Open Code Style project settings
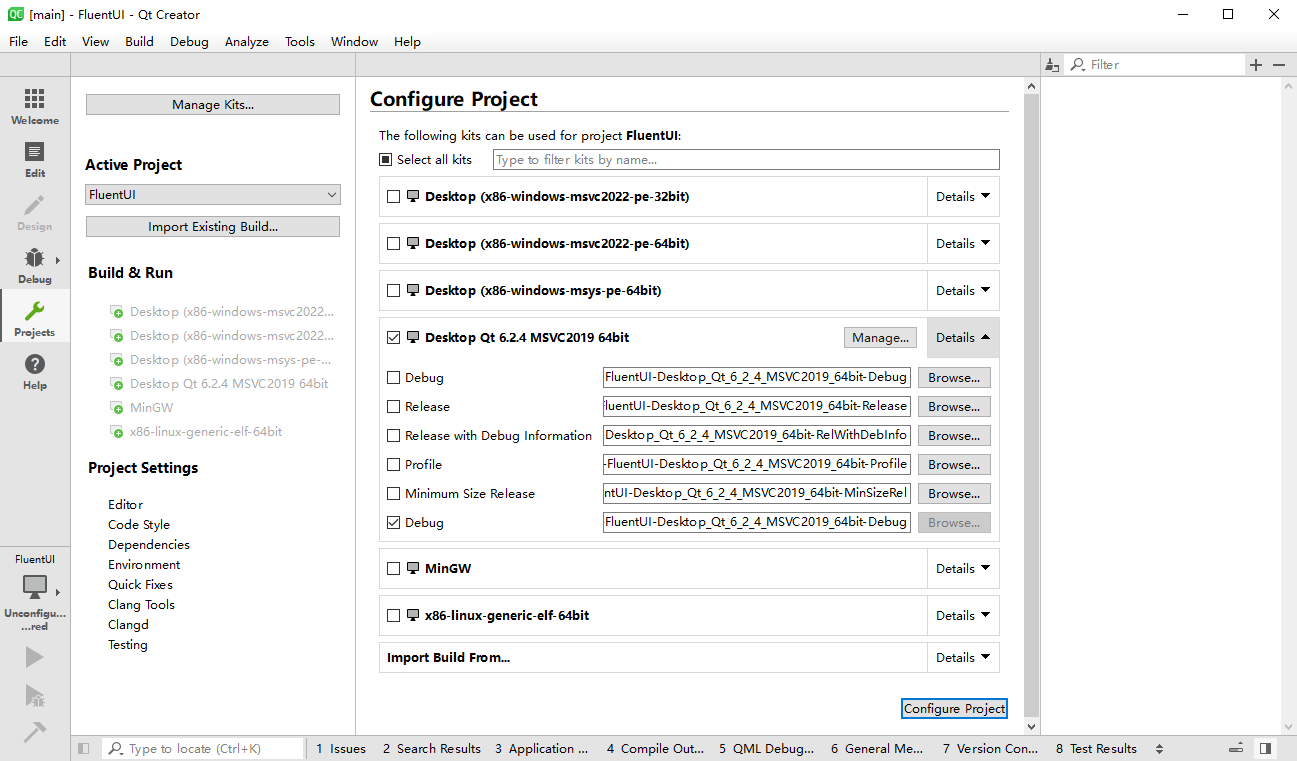The image size is (1297, 761). [139, 525]
